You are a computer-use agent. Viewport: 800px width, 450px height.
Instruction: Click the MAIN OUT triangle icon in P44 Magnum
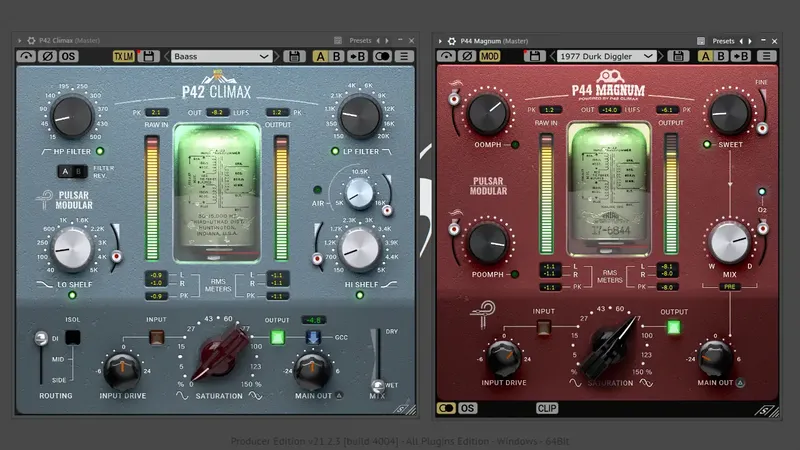pyautogui.click(x=740, y=382)
